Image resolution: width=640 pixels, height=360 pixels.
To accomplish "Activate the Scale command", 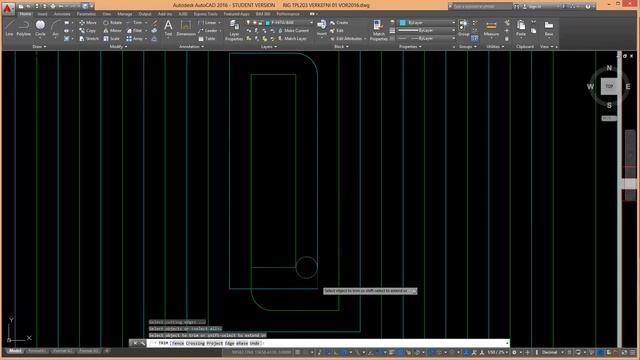I will click(x=111, y=38).
